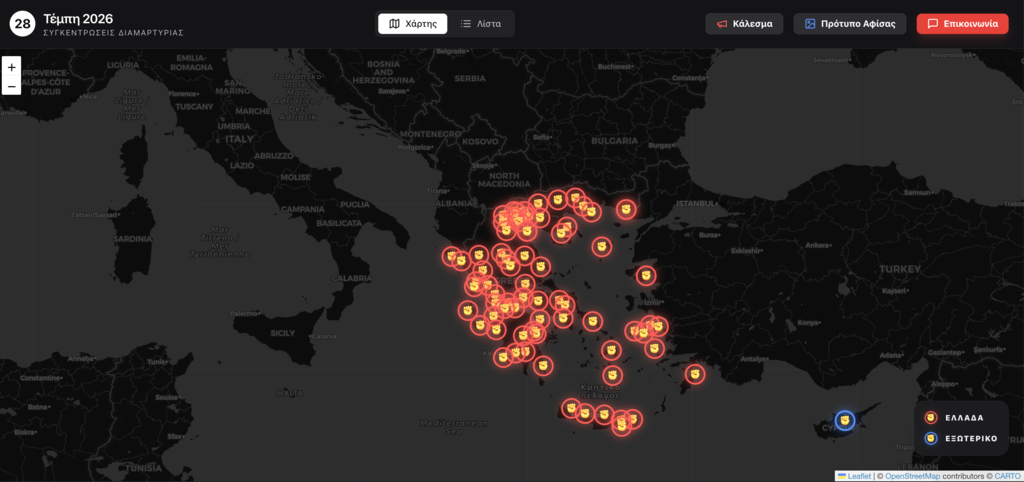Click the red marker on Lemnos island
Screen dimensions: 1024x482
click(x=601, y=246)
